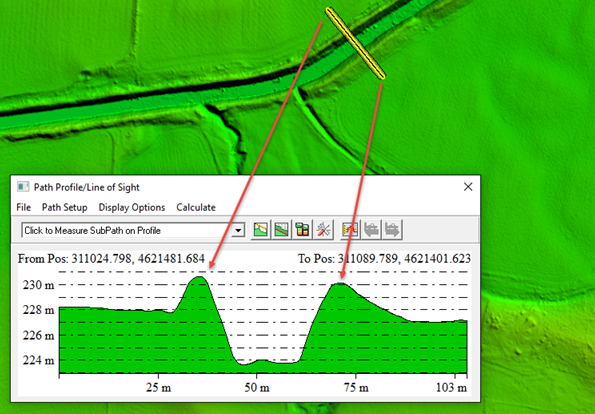This screenshot has height=414, width=595.
Task: Click the Path Profile window title icon
Action: (23, 187)
